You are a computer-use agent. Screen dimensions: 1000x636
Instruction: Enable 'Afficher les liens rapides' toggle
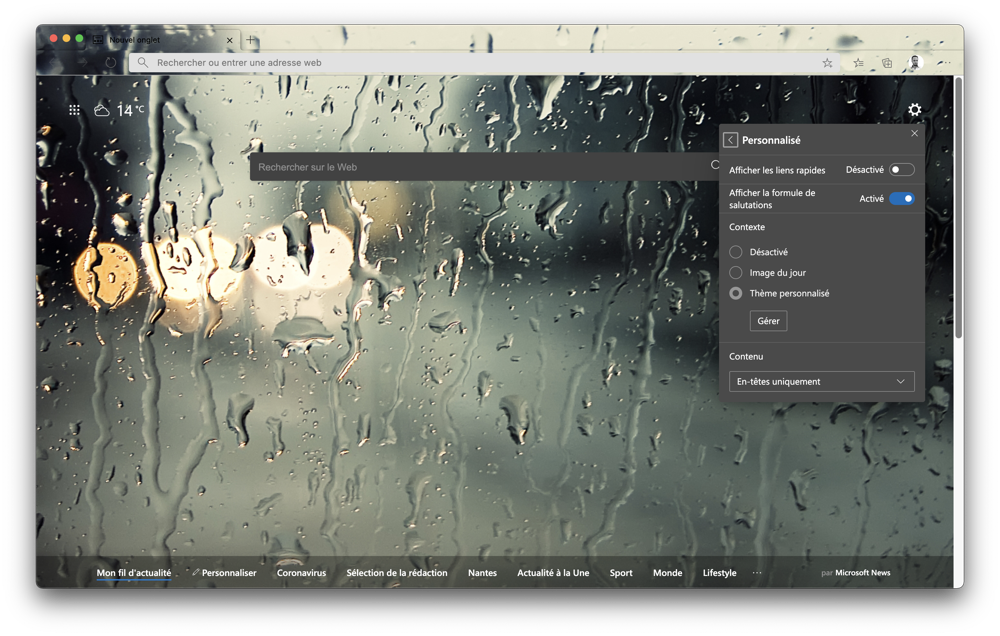tap(901, 170)
